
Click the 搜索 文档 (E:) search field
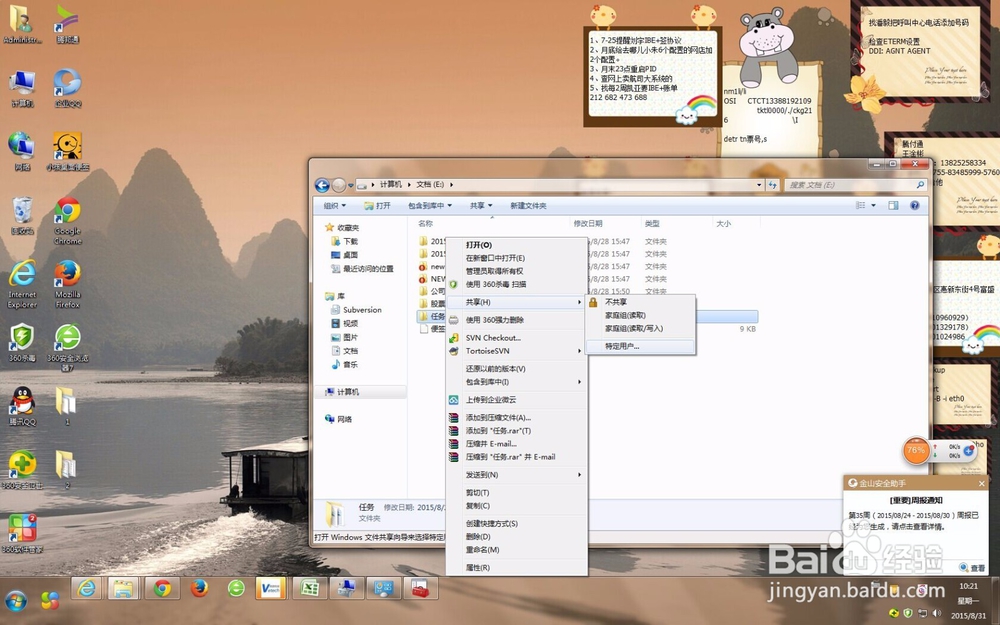coord(855,185)
